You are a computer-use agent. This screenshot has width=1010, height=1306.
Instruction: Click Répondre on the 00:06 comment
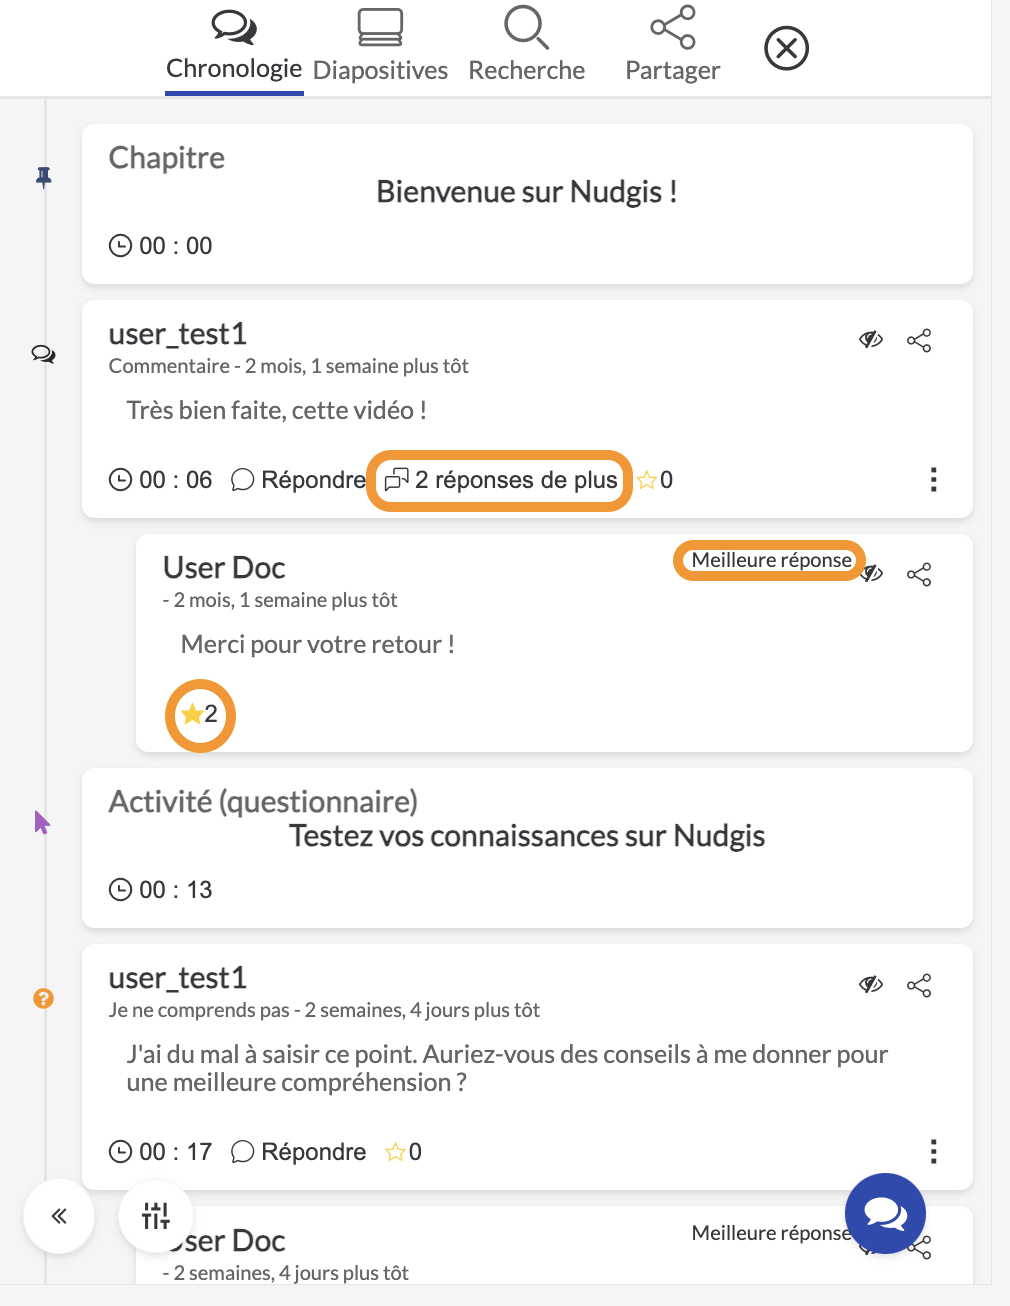point(298,480)
